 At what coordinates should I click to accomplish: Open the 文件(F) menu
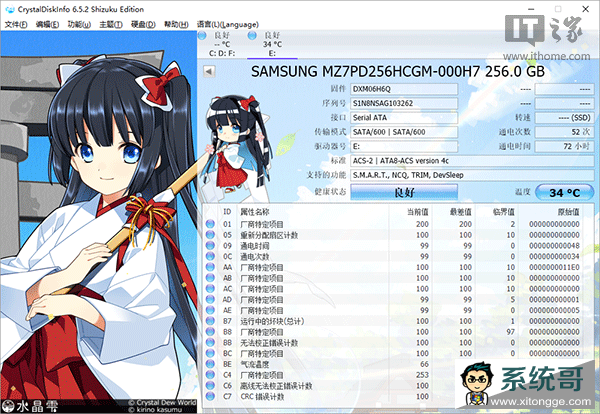[x=16, y=24]
